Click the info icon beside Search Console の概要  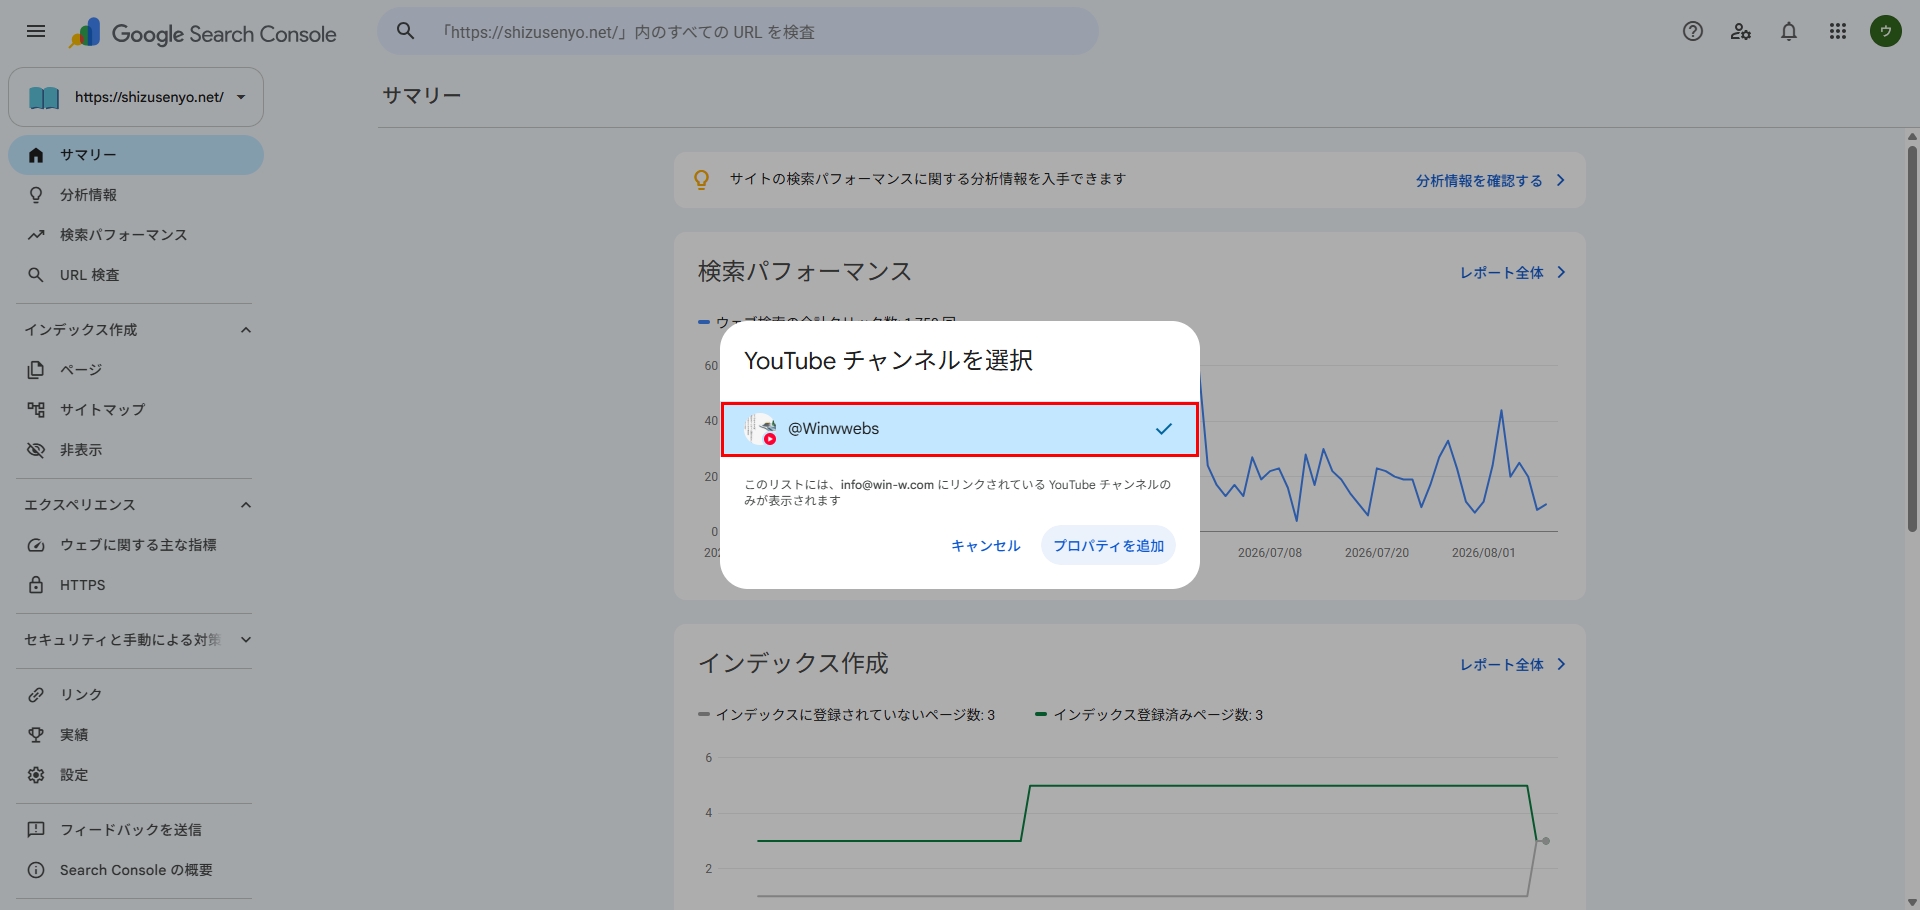click(36, 870)
